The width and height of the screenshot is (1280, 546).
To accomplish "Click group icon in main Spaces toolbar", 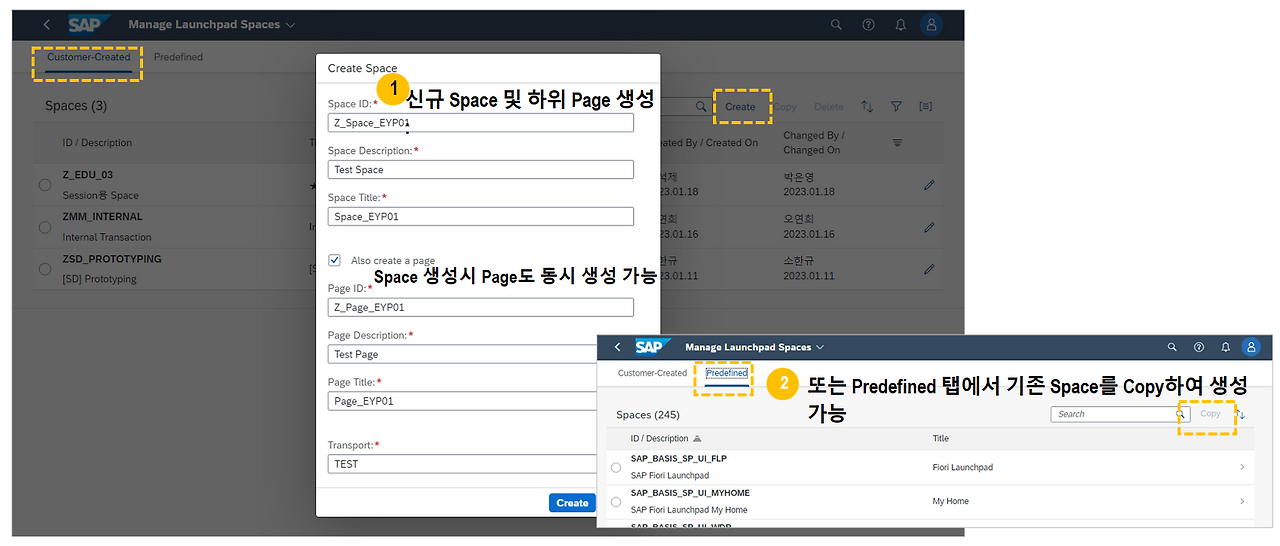I will (926, 106).
